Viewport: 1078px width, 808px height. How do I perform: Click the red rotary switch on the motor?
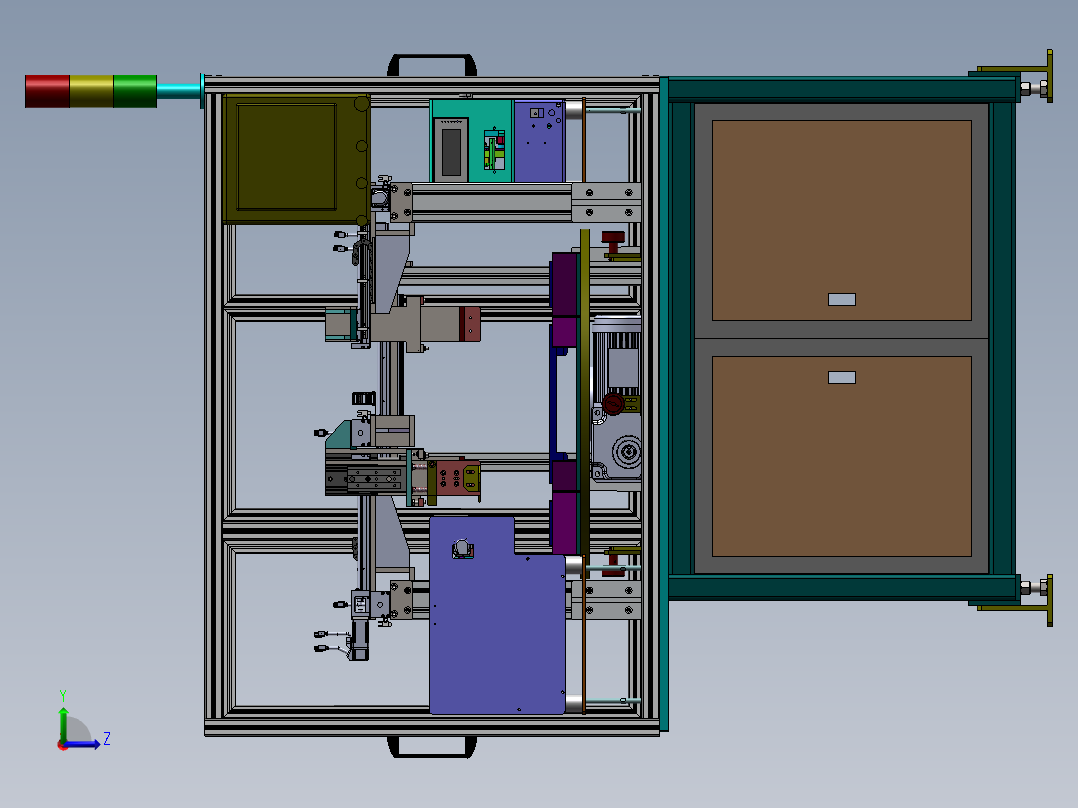pyautogui.click(x=613, y=404)
